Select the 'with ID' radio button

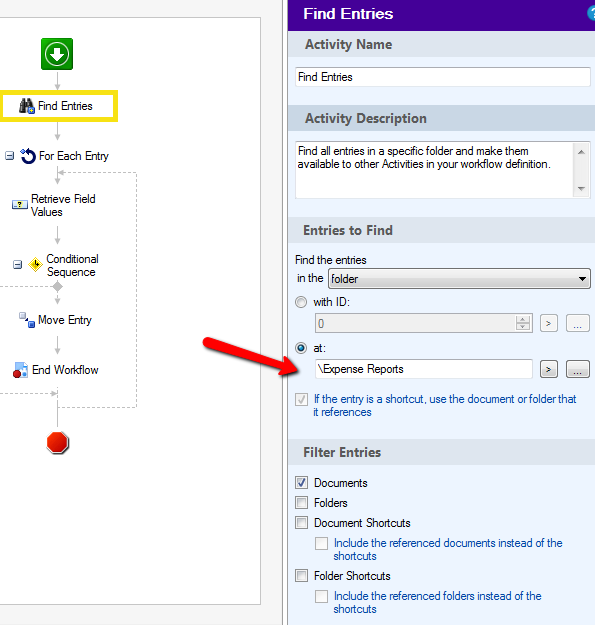pos(301,302)
